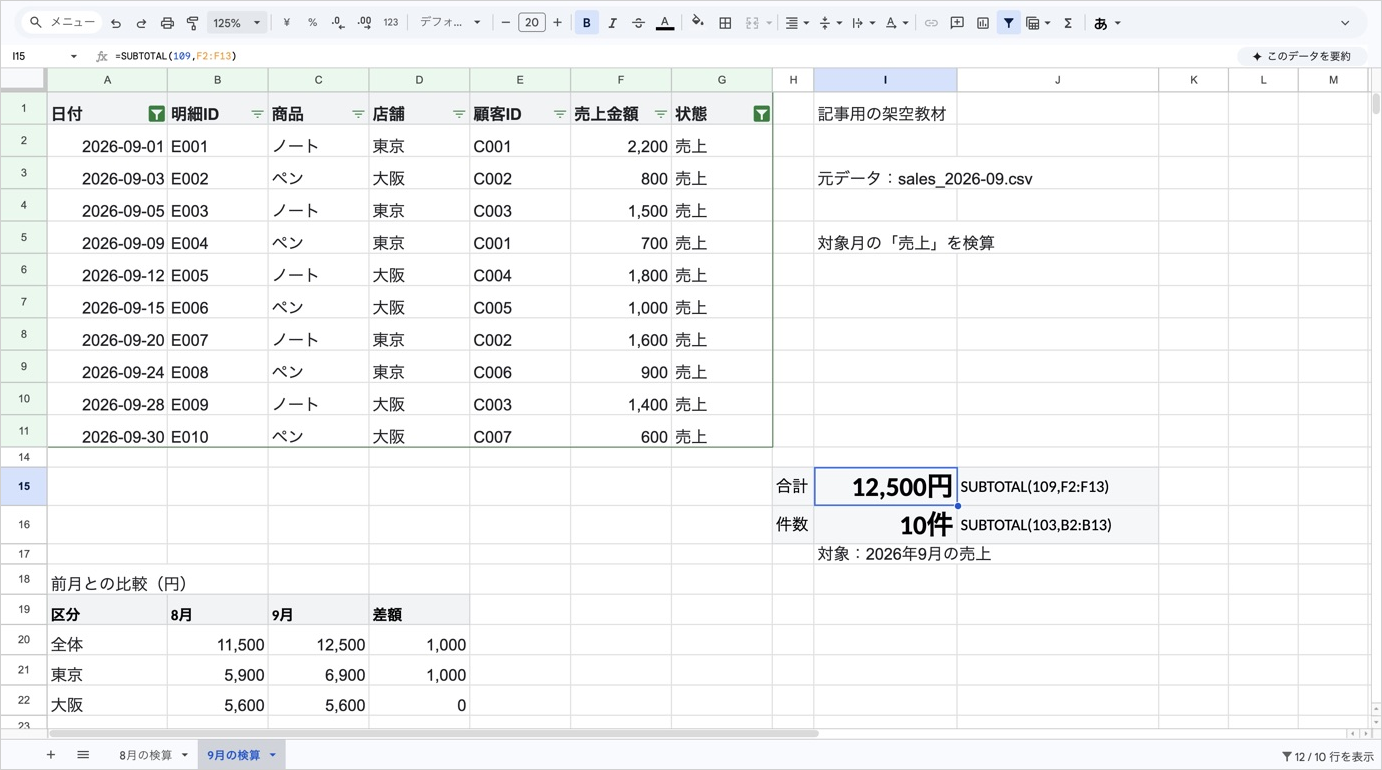The image size is (1382, 770).
Task: Open the デフォ... font dropdown
Action: coord(449,23)
